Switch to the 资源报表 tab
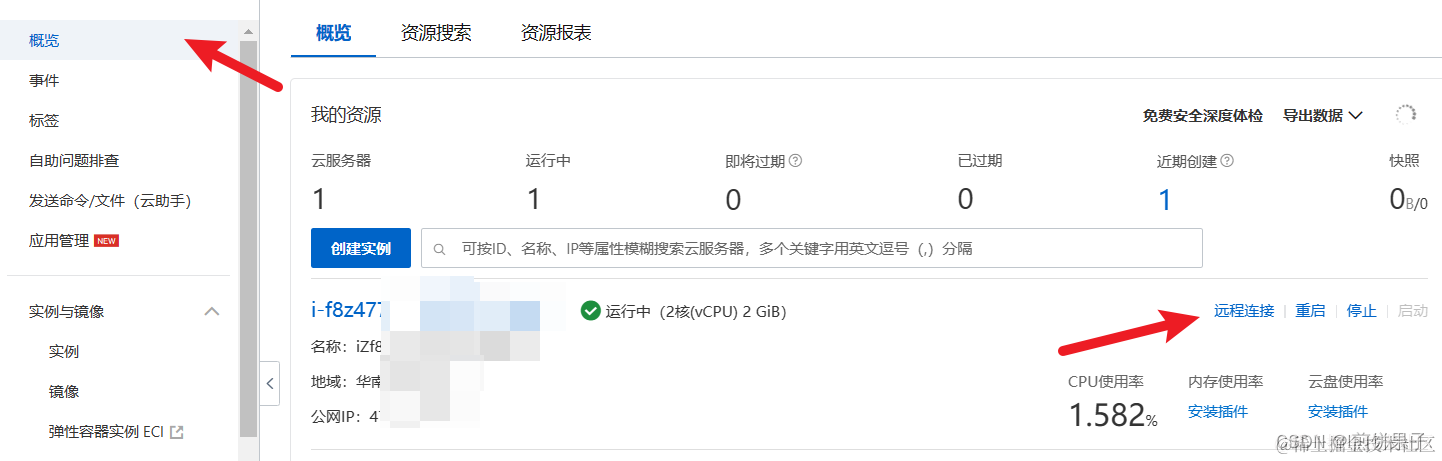 pos(556,33)
